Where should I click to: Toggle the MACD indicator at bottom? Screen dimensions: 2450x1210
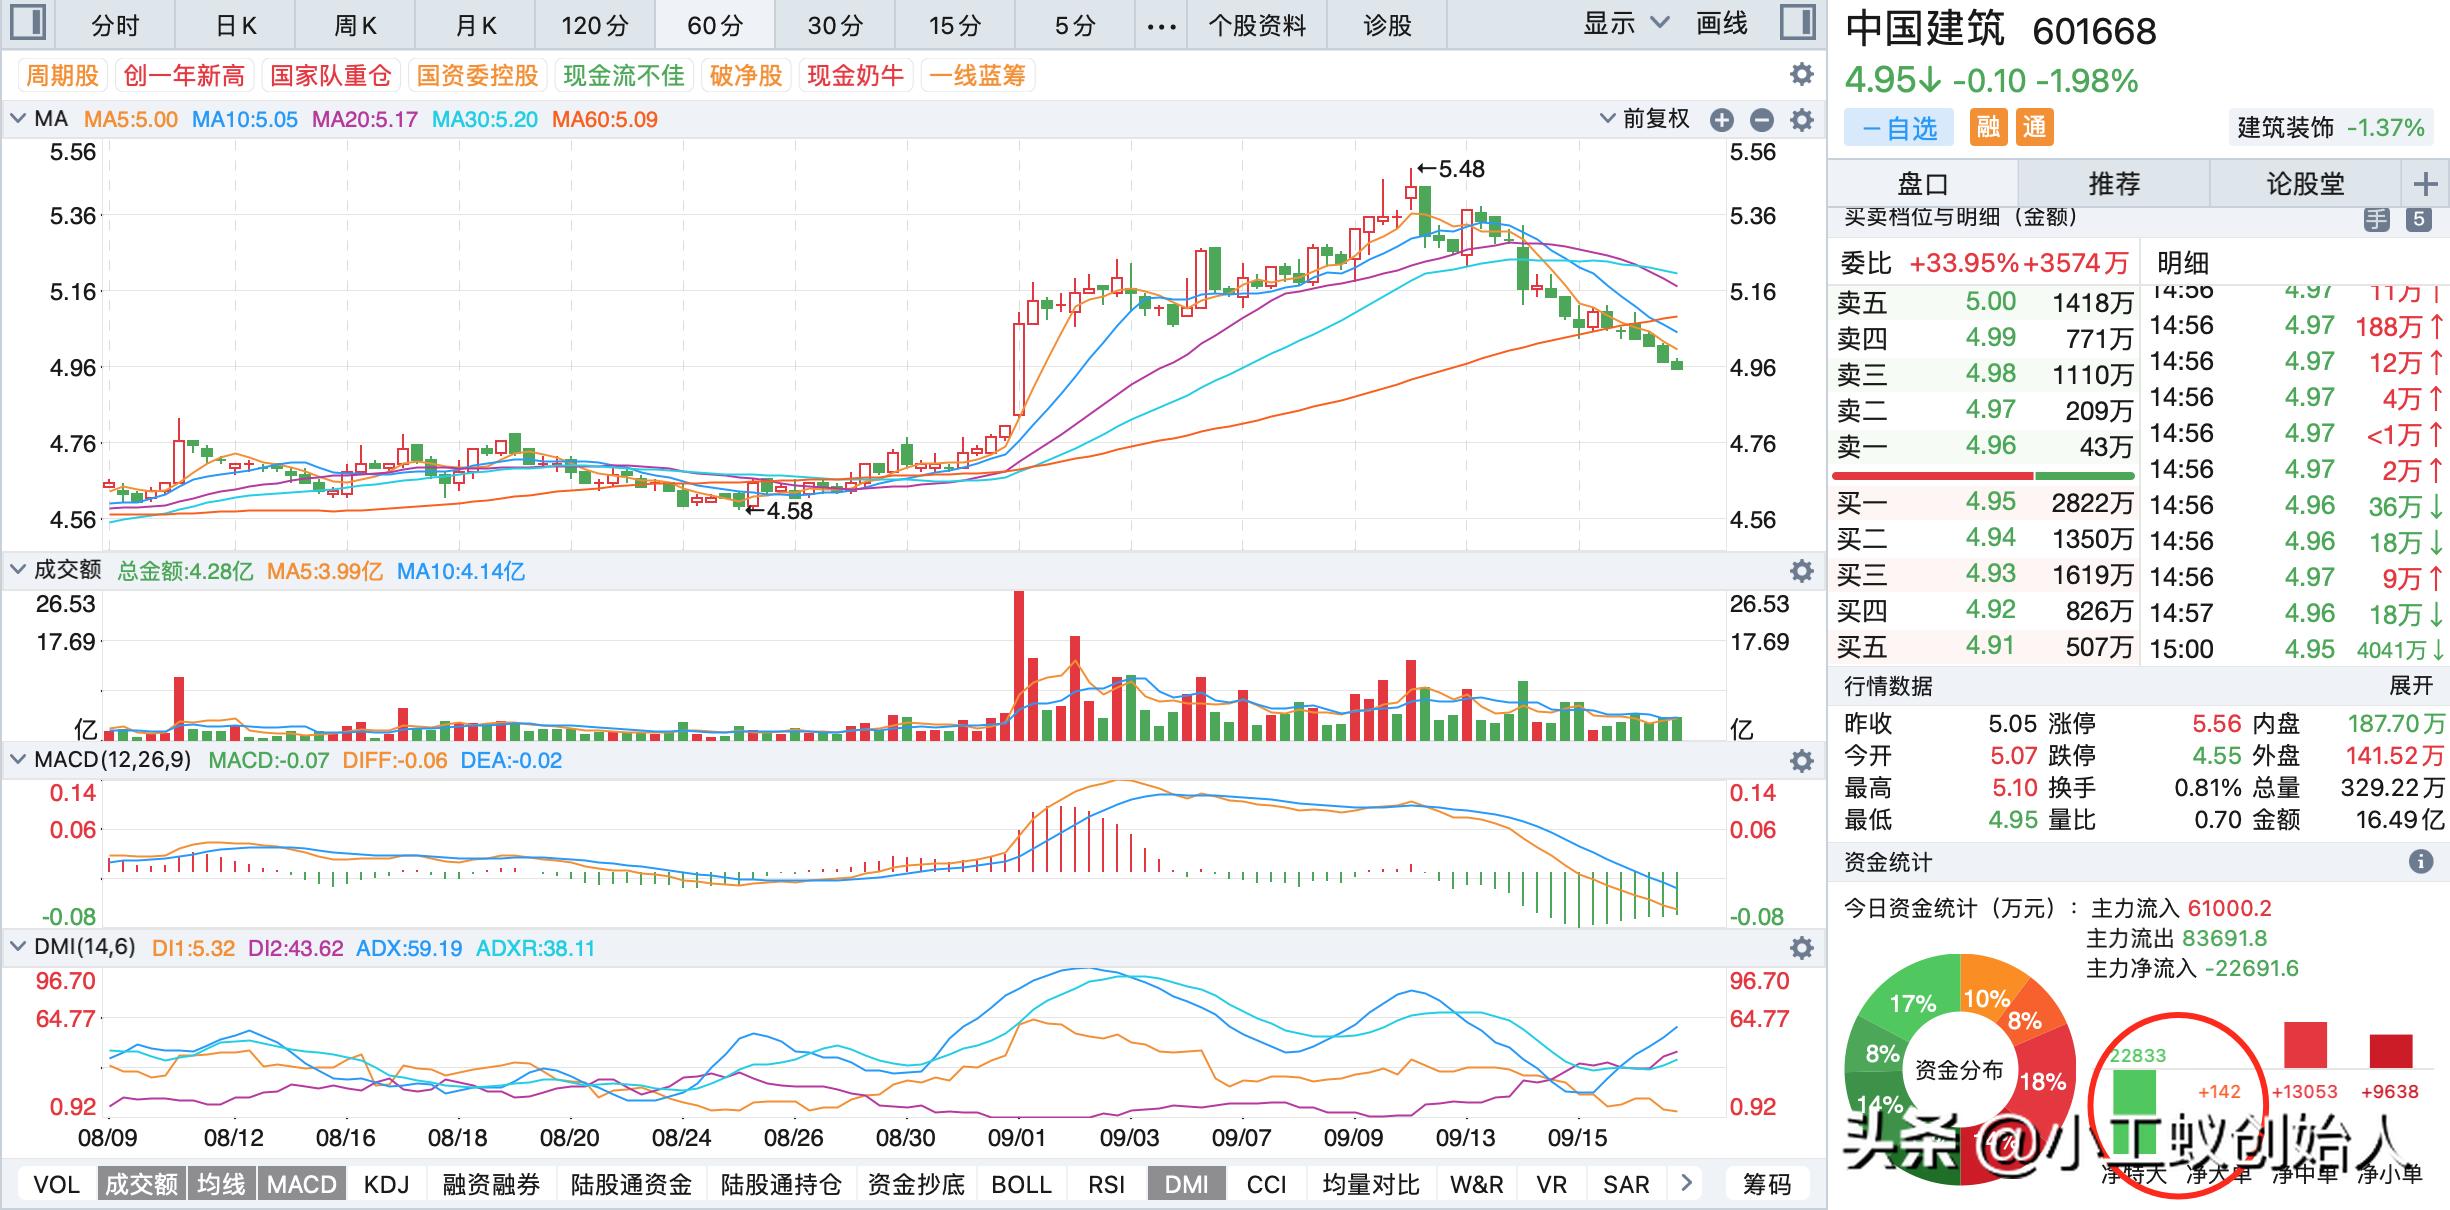tap(301, 1184)
